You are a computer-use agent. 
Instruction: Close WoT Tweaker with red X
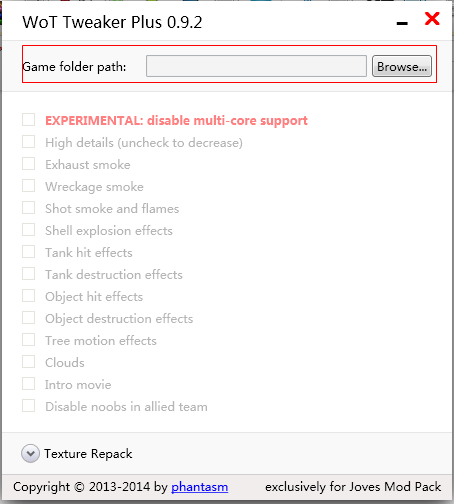[432, 19]
